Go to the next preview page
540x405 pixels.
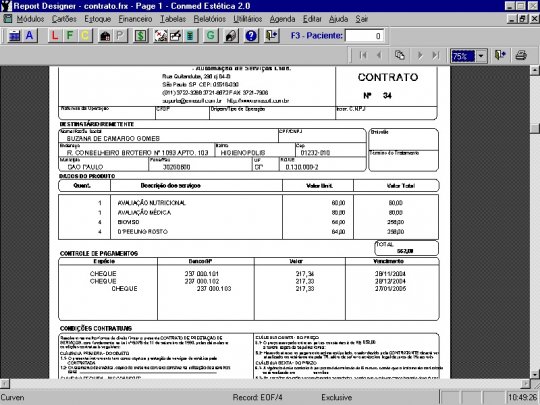(419, 55)
